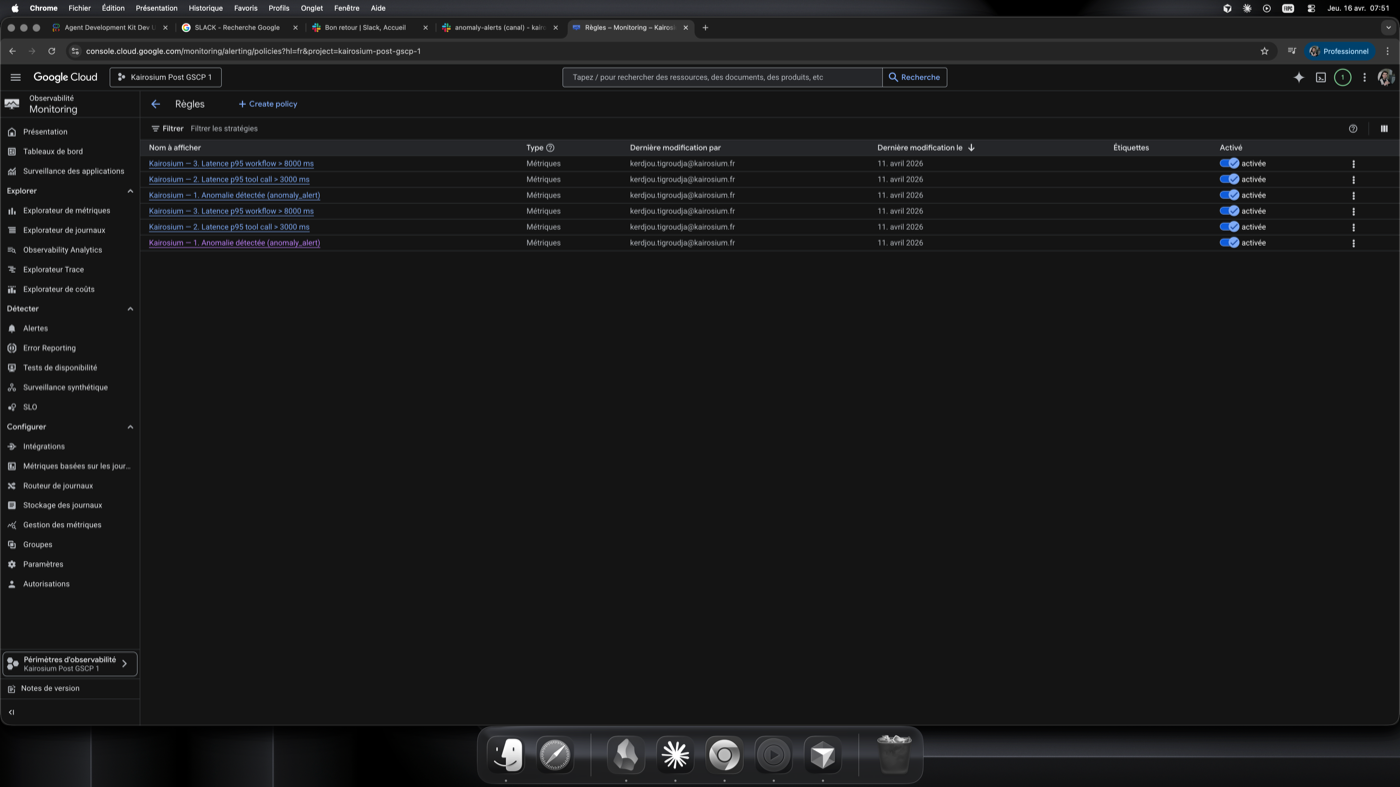Open the Favoris menu in menu bar
The height and width of the screenshot is (787, 1400).
(246, 8)
